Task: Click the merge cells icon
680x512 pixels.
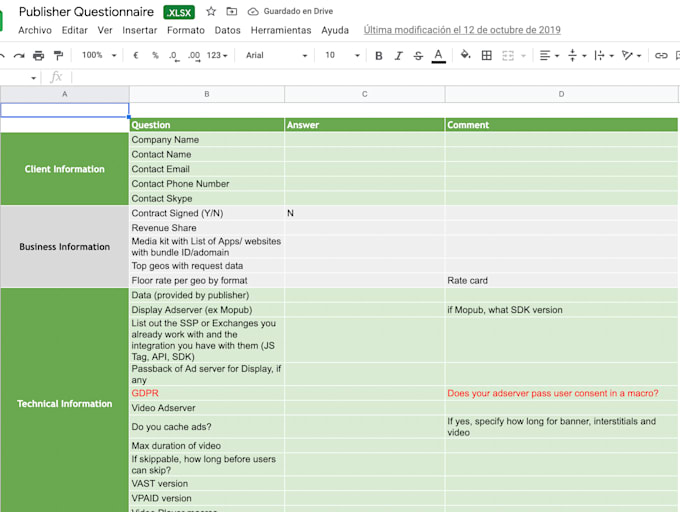Action: [x=508, y=55]
